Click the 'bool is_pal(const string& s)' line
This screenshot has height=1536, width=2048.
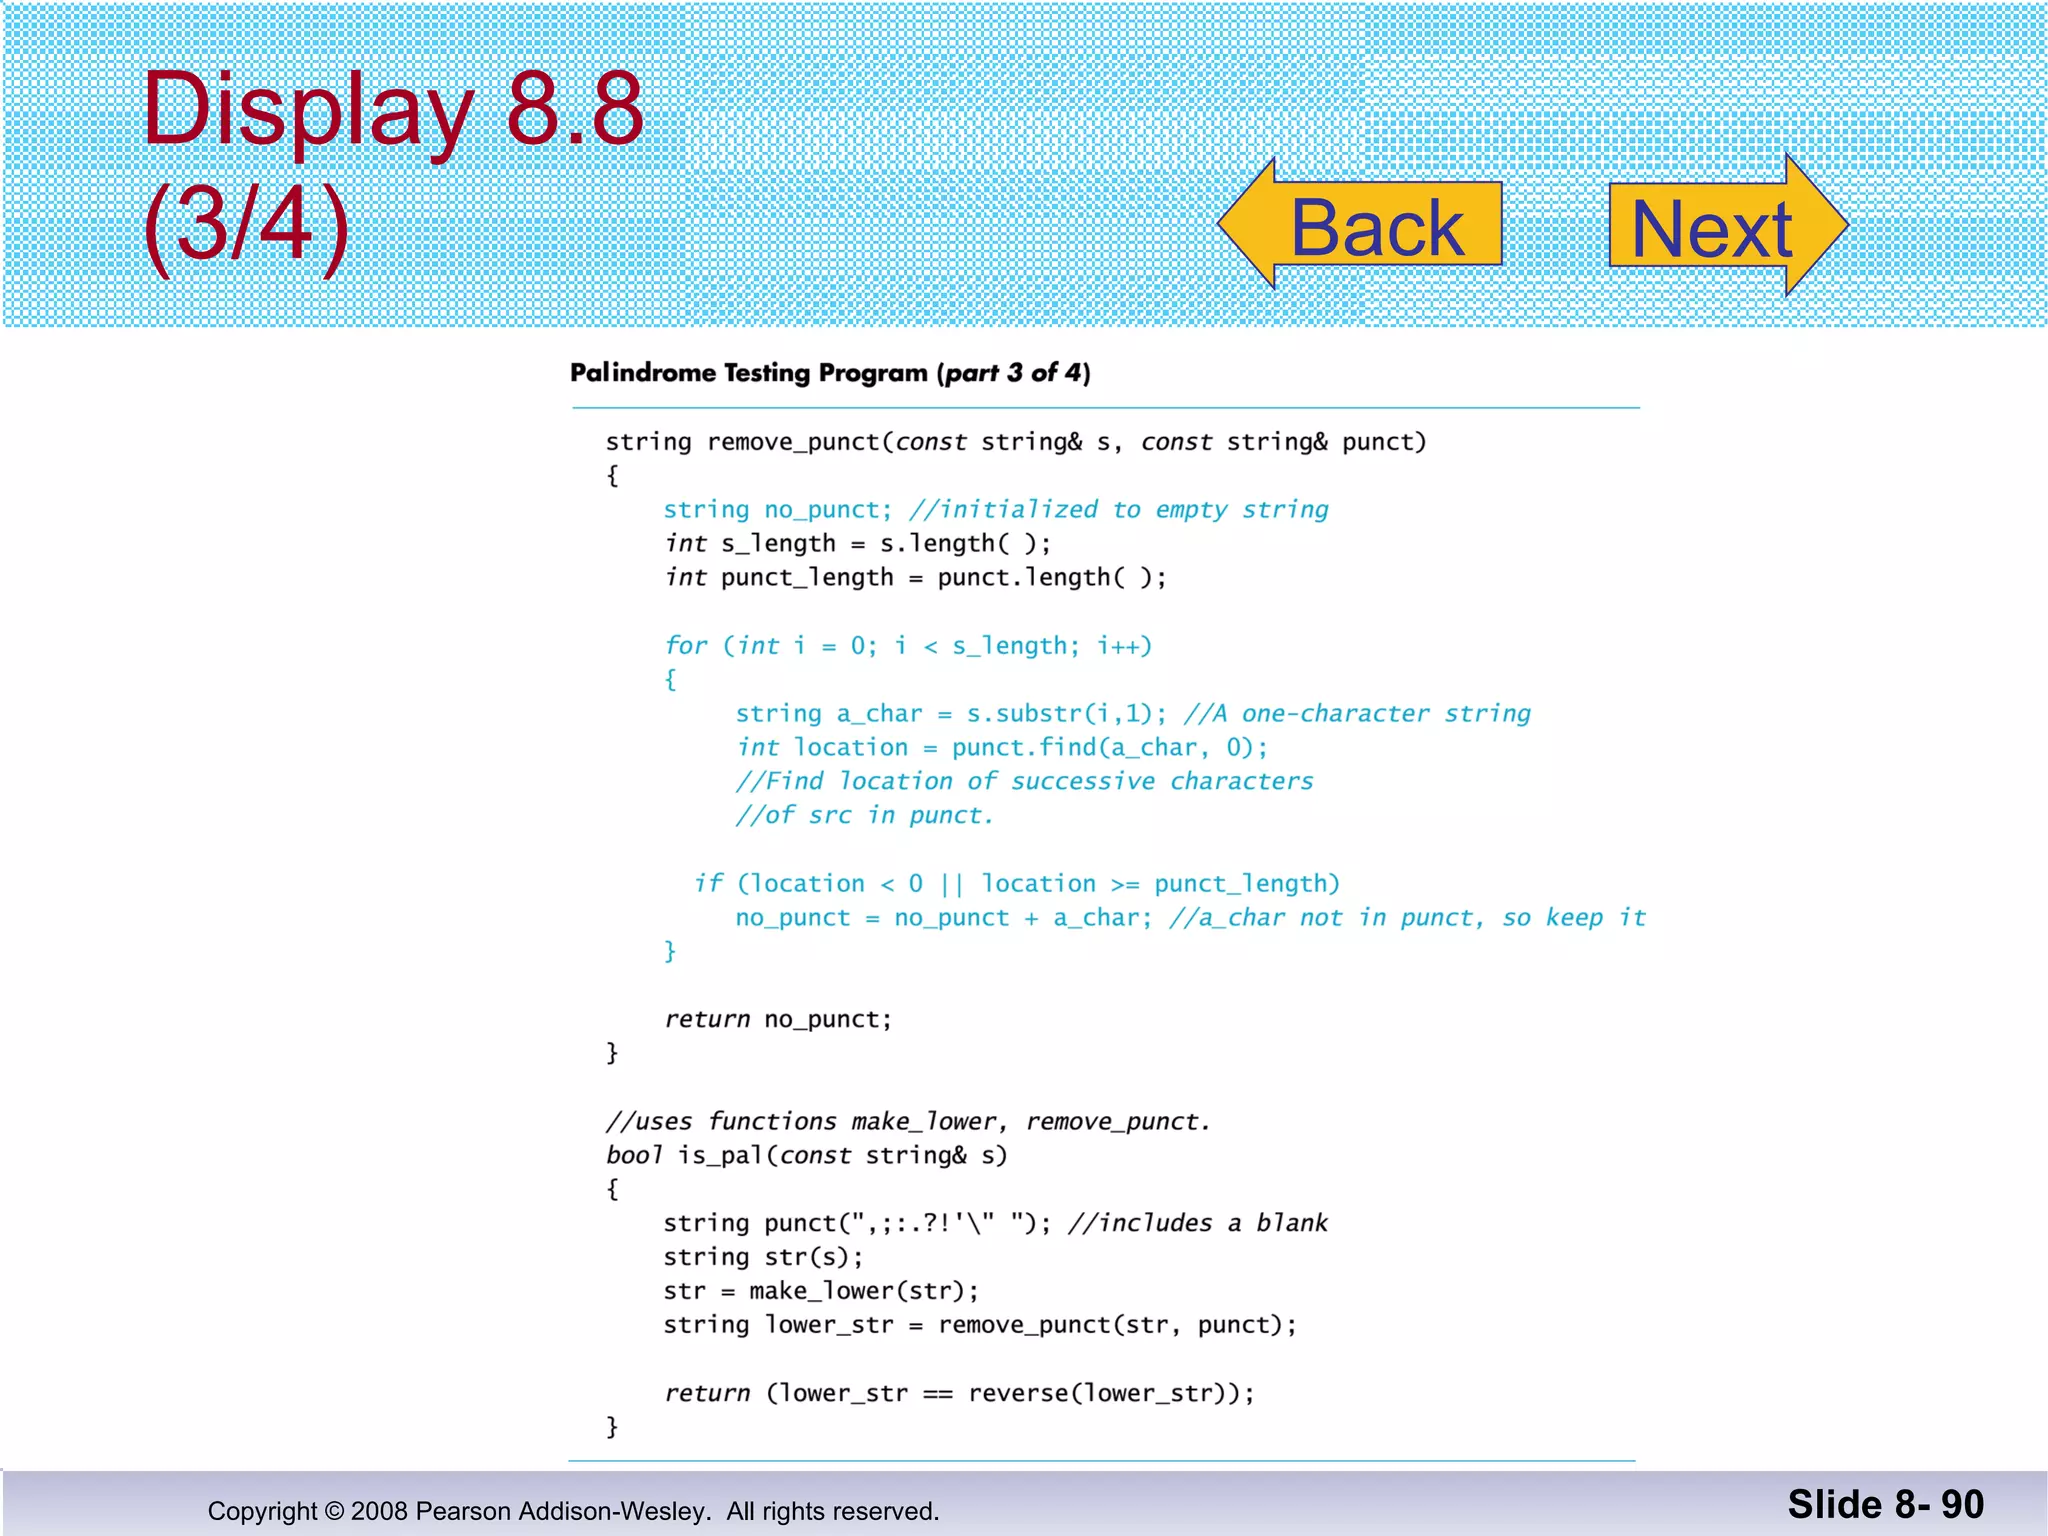[807, 1156]
